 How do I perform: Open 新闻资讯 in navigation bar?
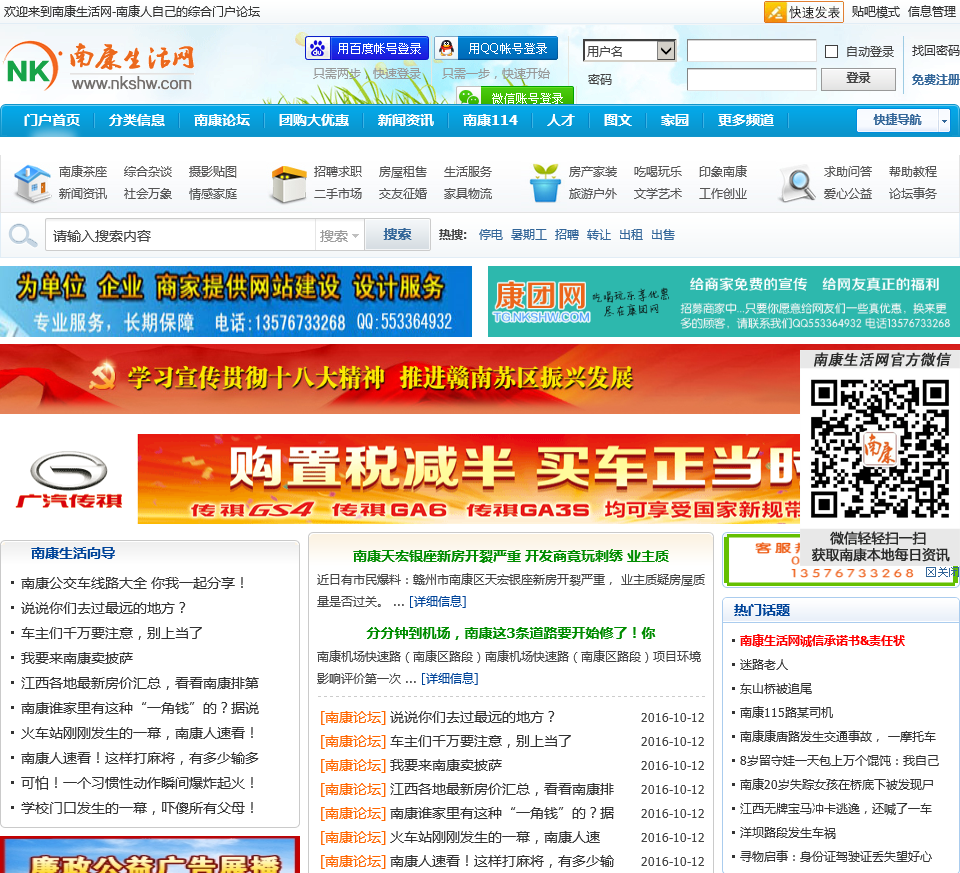[405, 120]
